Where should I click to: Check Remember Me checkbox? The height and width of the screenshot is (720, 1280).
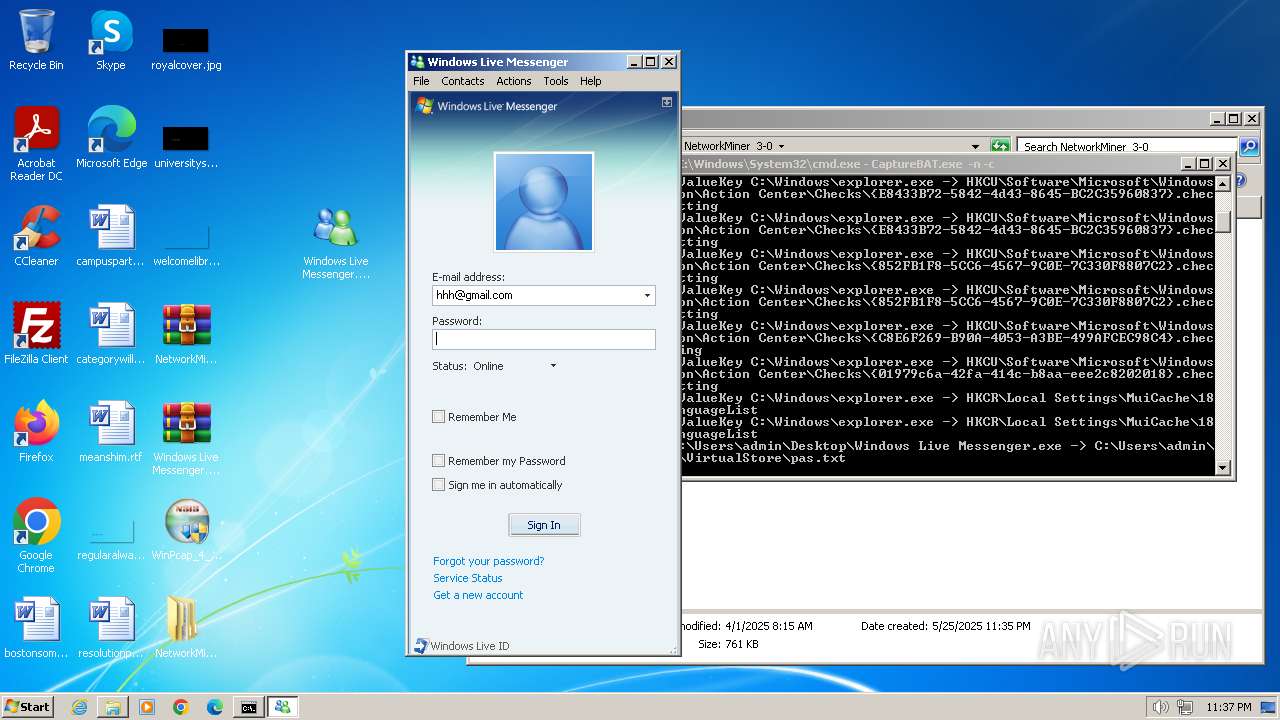438,417
